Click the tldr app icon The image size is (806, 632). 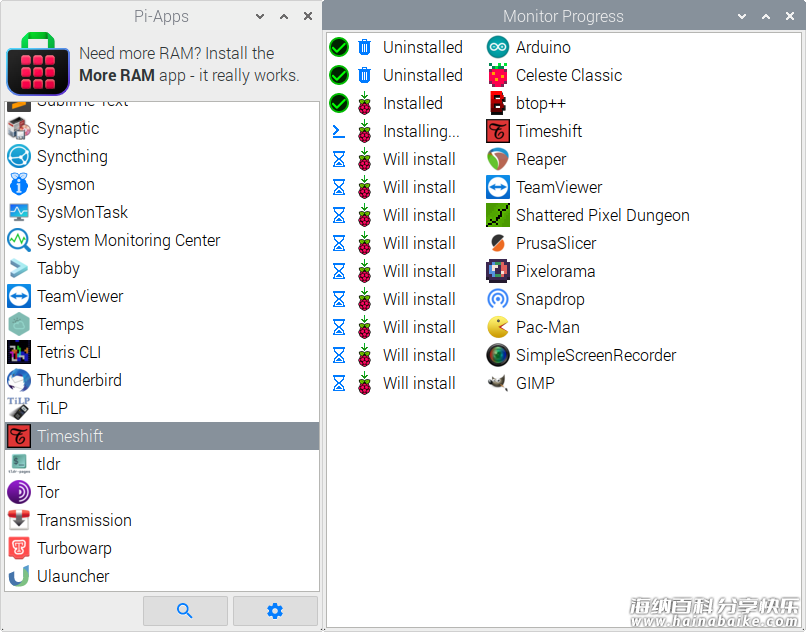pyautogui.click(x=19, y=464)
